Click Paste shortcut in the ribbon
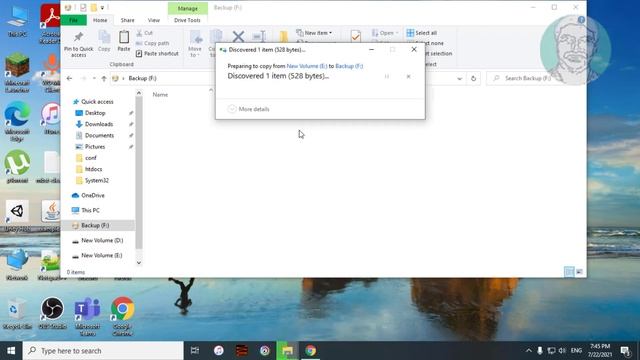 click(x=157, y=53)
